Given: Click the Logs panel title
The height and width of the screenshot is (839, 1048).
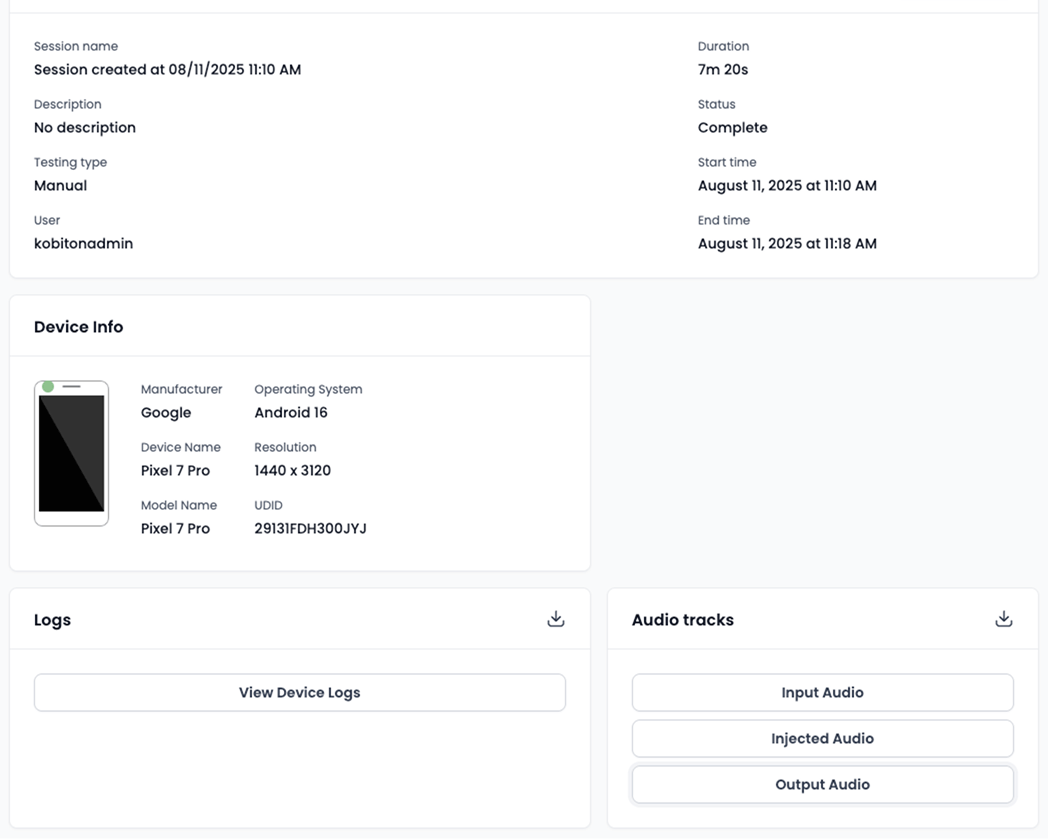Looking at the screenshot, I should [51, 620].
